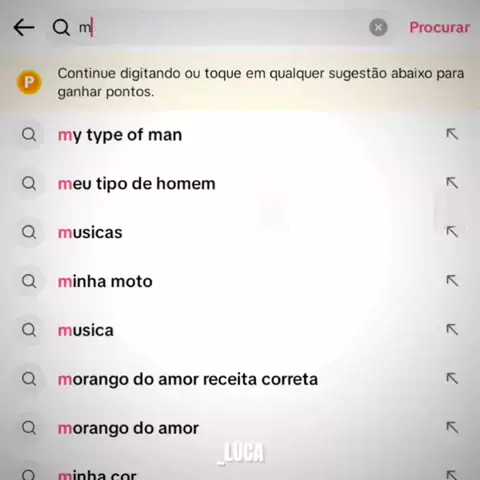This screenshot has height=480, width=480.
Task: Tap the fill arrow beside 'musica'
Action: click(x=452, y=330)
